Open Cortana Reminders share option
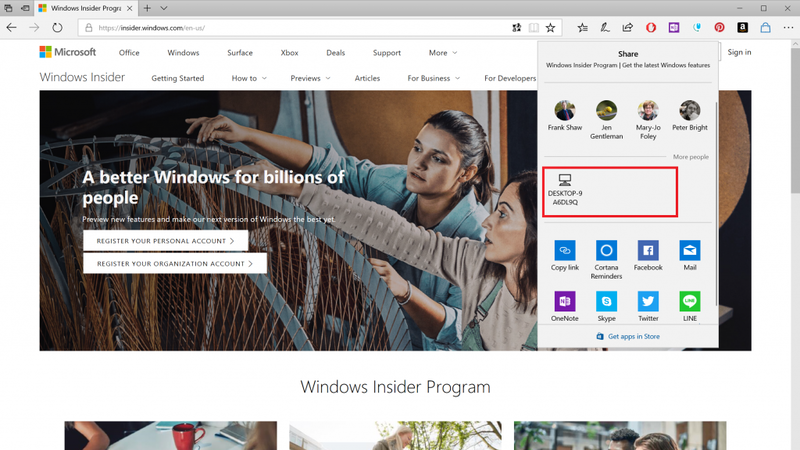Image resolution: width=800 pixels, height=450 pixels. (x=606, y=250)
